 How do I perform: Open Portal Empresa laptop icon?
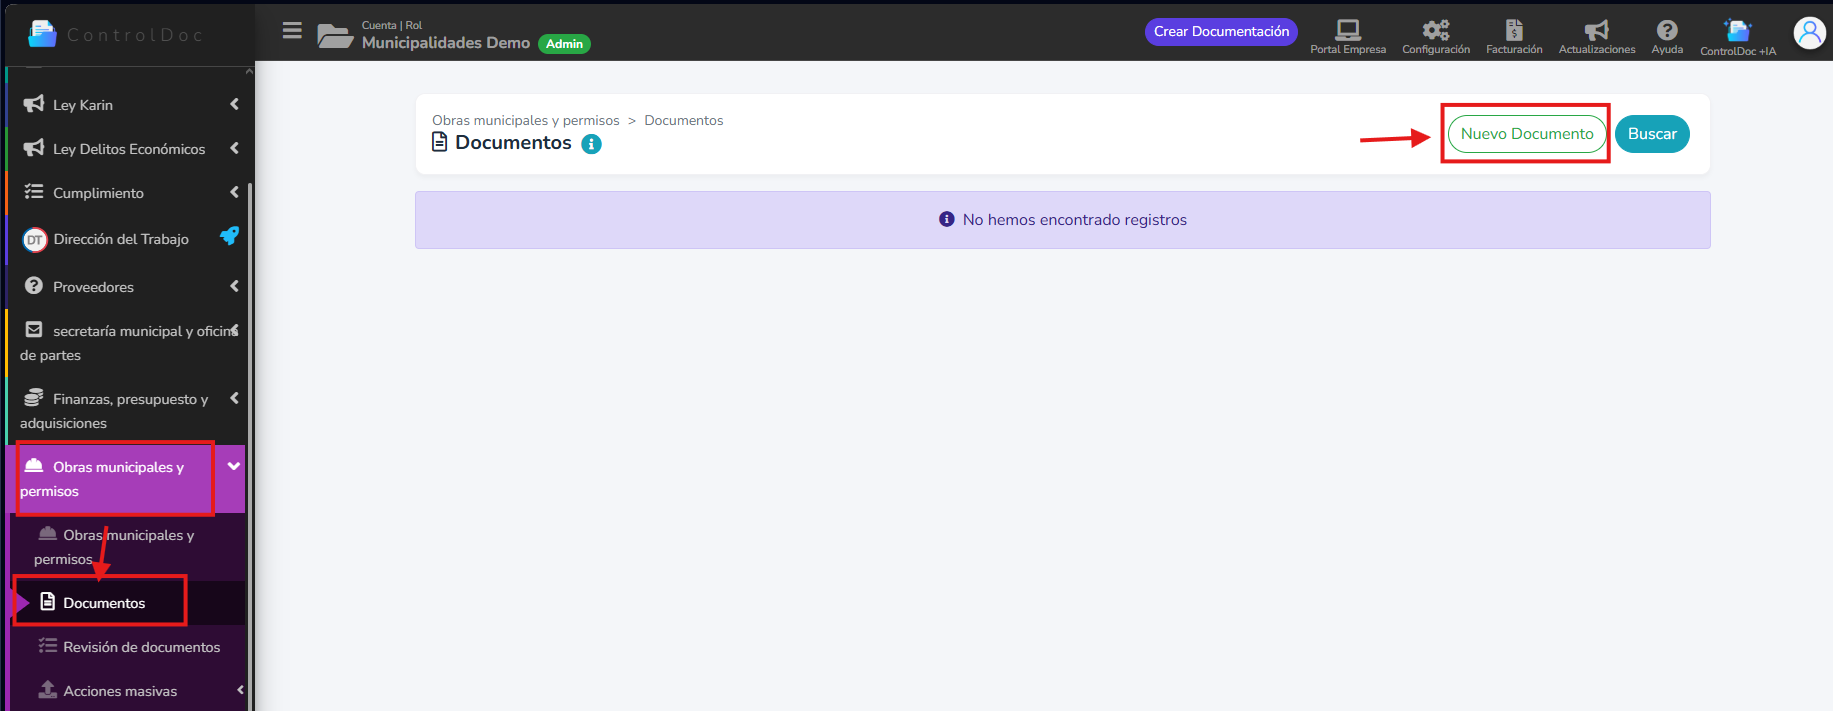(1348, 30)
